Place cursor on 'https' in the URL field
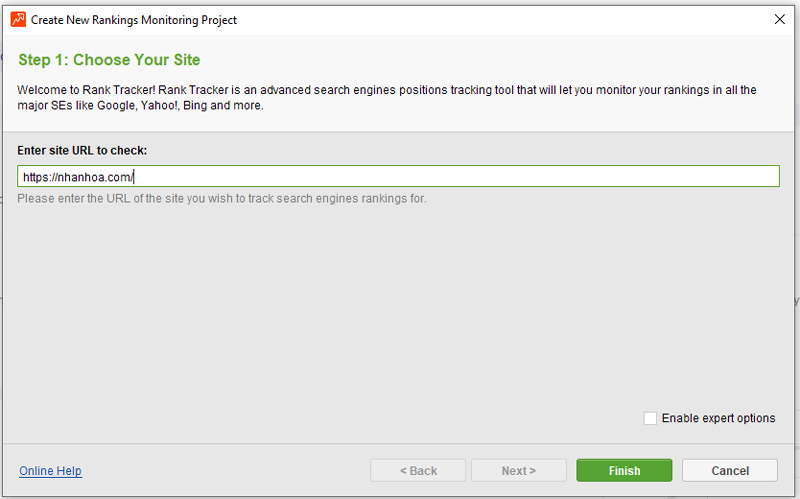800x499 pixels. [x=36, y=177]
